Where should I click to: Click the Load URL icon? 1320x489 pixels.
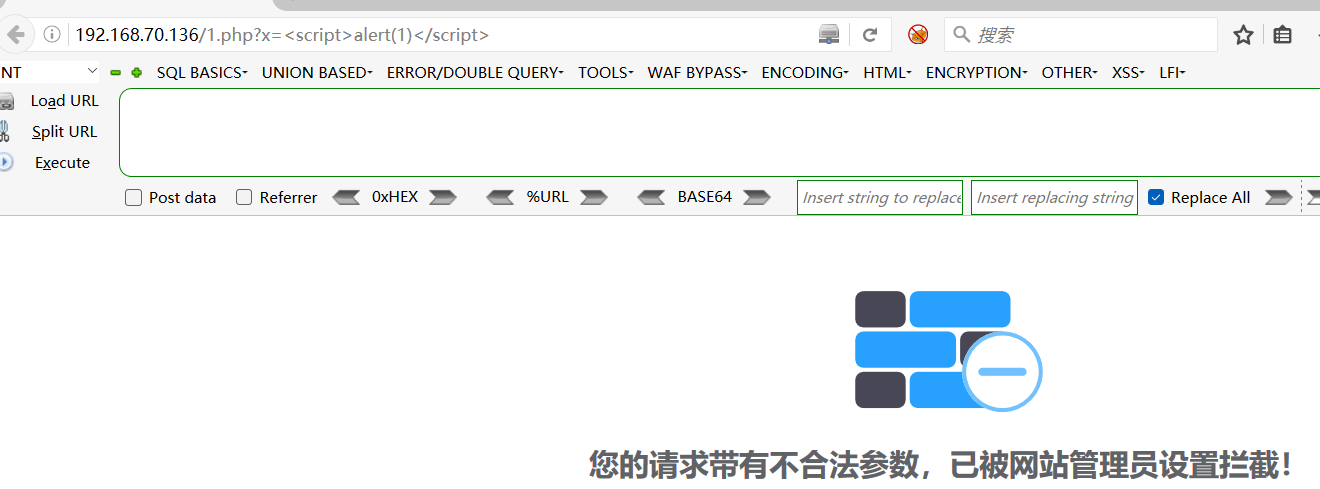tap(6, 101)
